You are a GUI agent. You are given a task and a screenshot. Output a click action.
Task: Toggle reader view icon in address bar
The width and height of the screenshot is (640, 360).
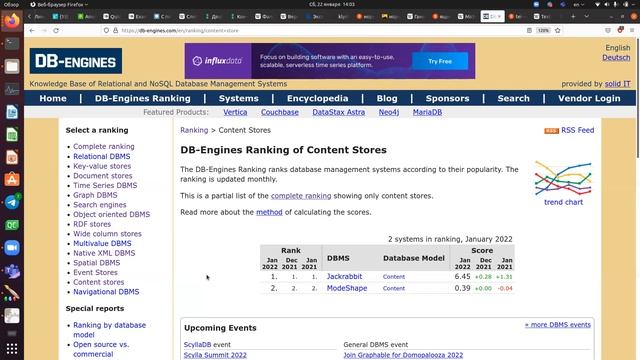[529, 31]
